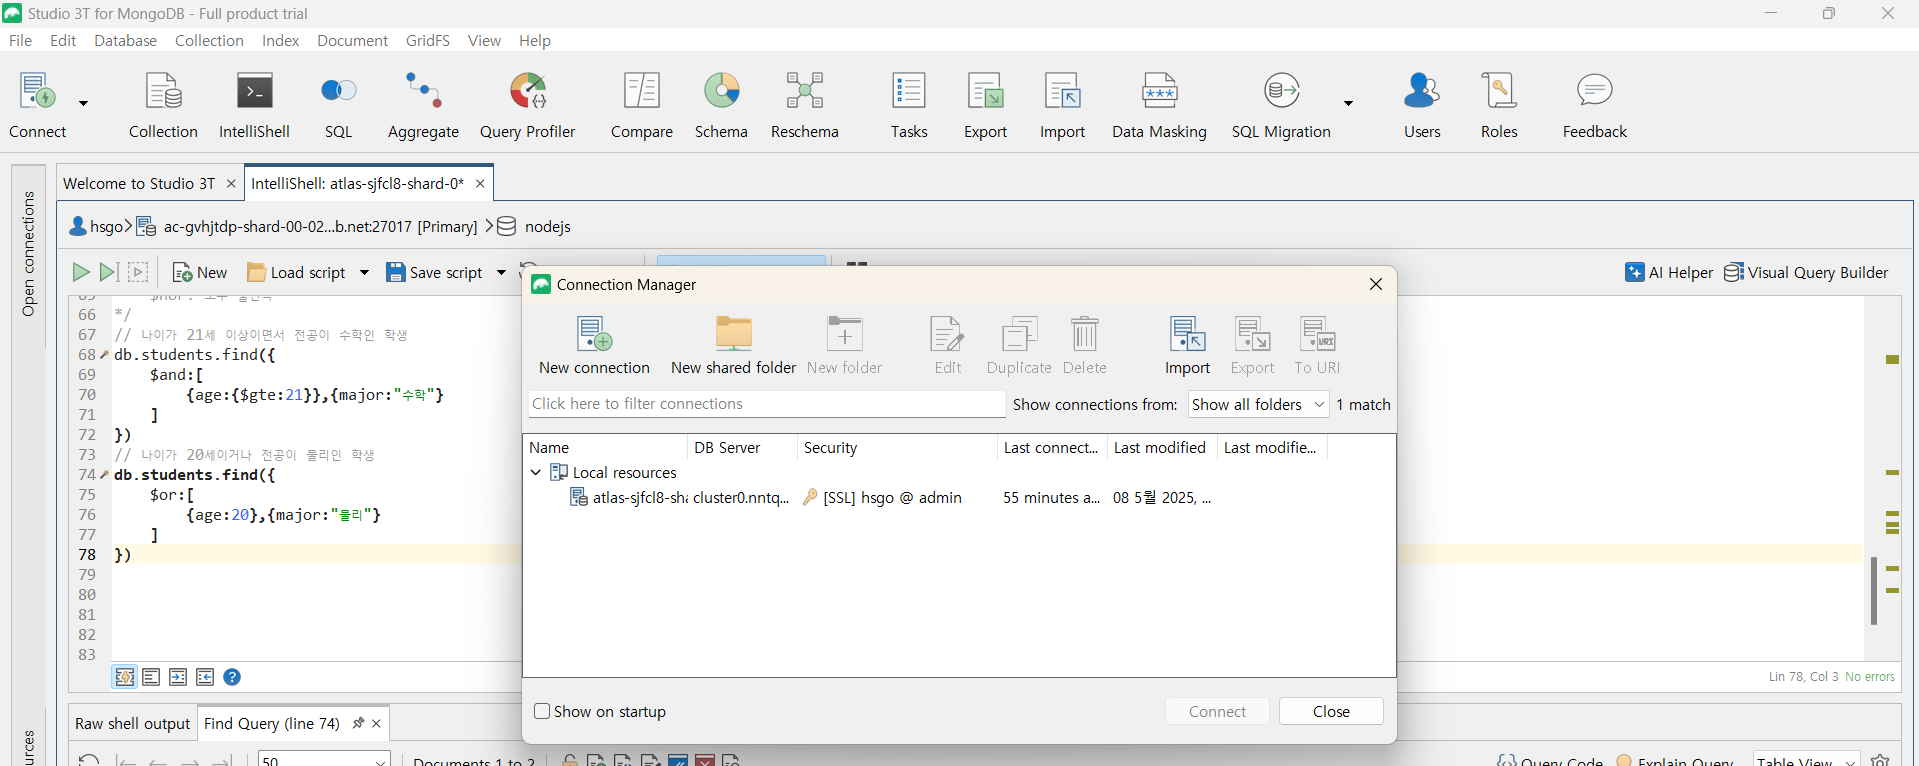The height and width of the screenshot is (766, 1919).
Task: Open the Tasks manager
Action: point(909,104)
